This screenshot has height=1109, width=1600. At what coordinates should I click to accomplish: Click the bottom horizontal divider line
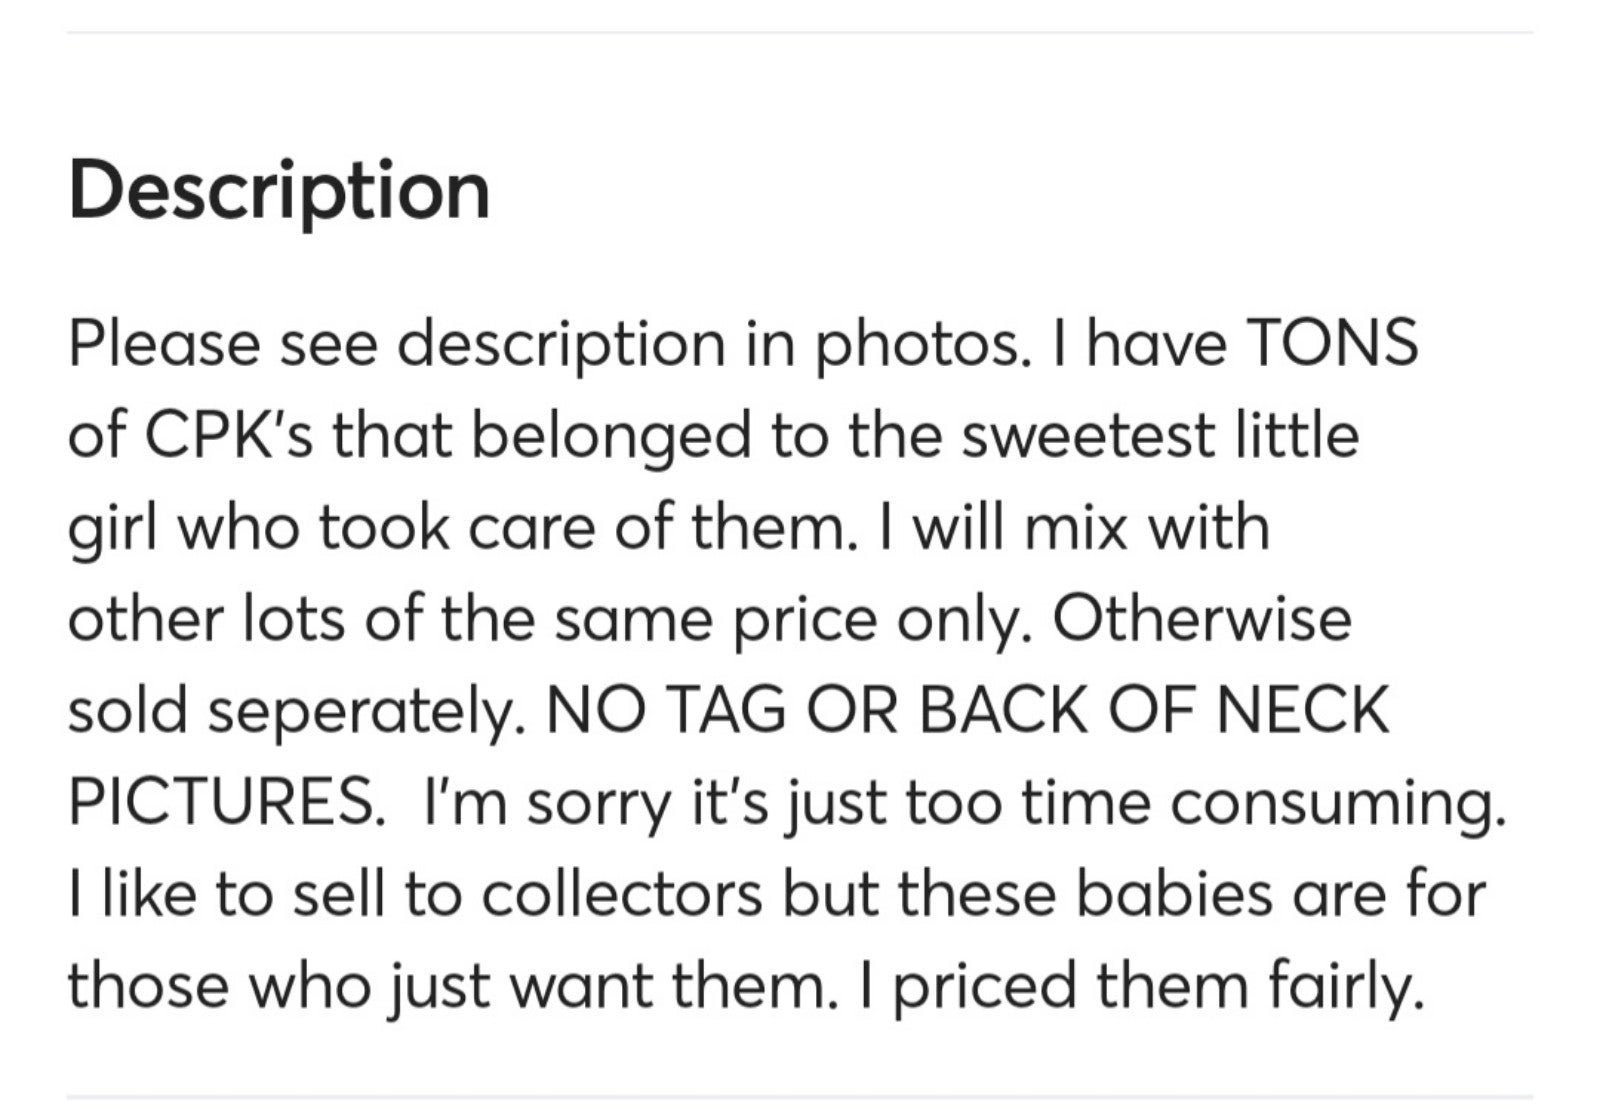(x=800, y=1096)
